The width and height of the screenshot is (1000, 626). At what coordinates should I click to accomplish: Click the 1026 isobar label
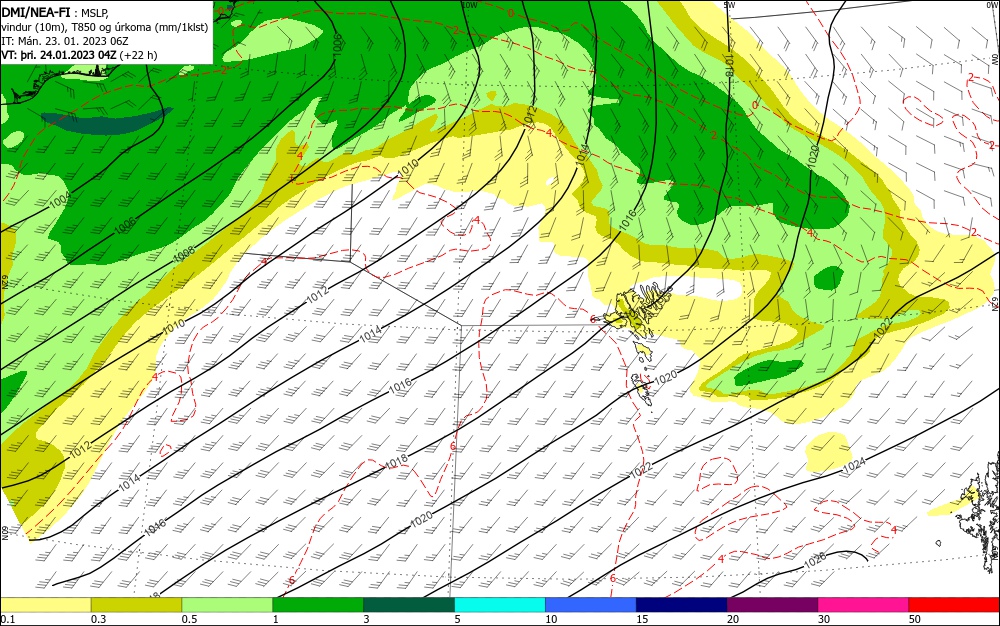tap(814, 560)
